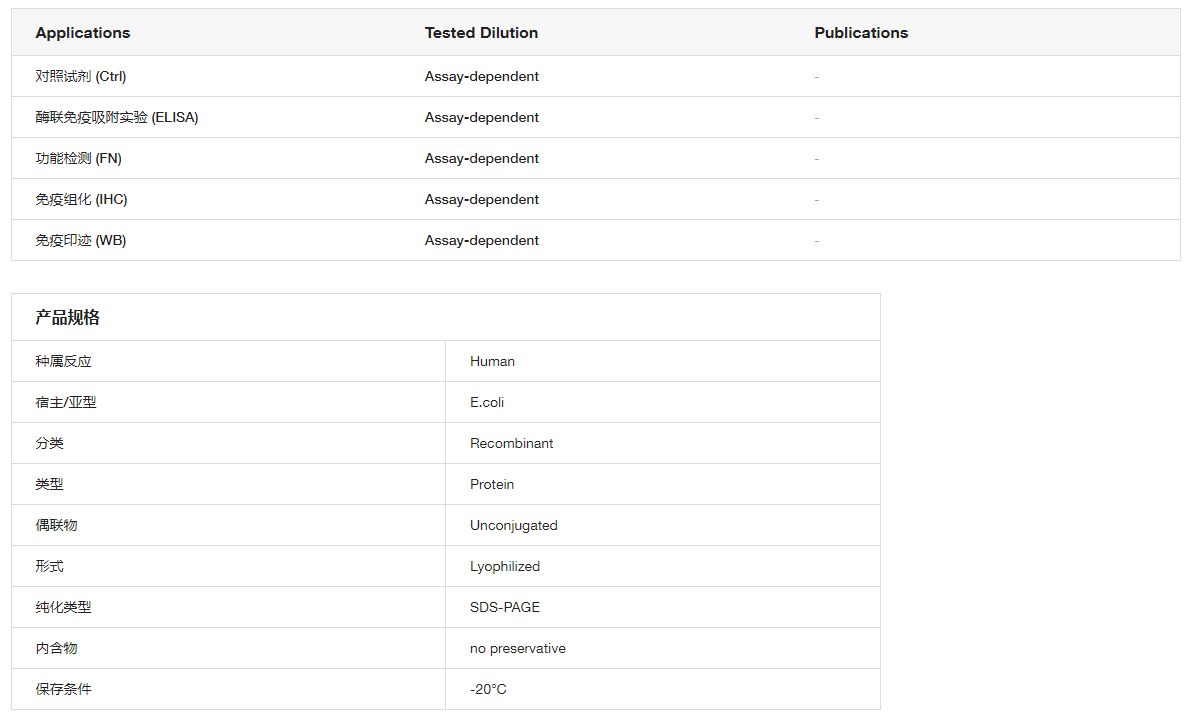Select the 免疫印迹 (WB) application
This screenshot has height=714, width=1189.
pos(80,240)
